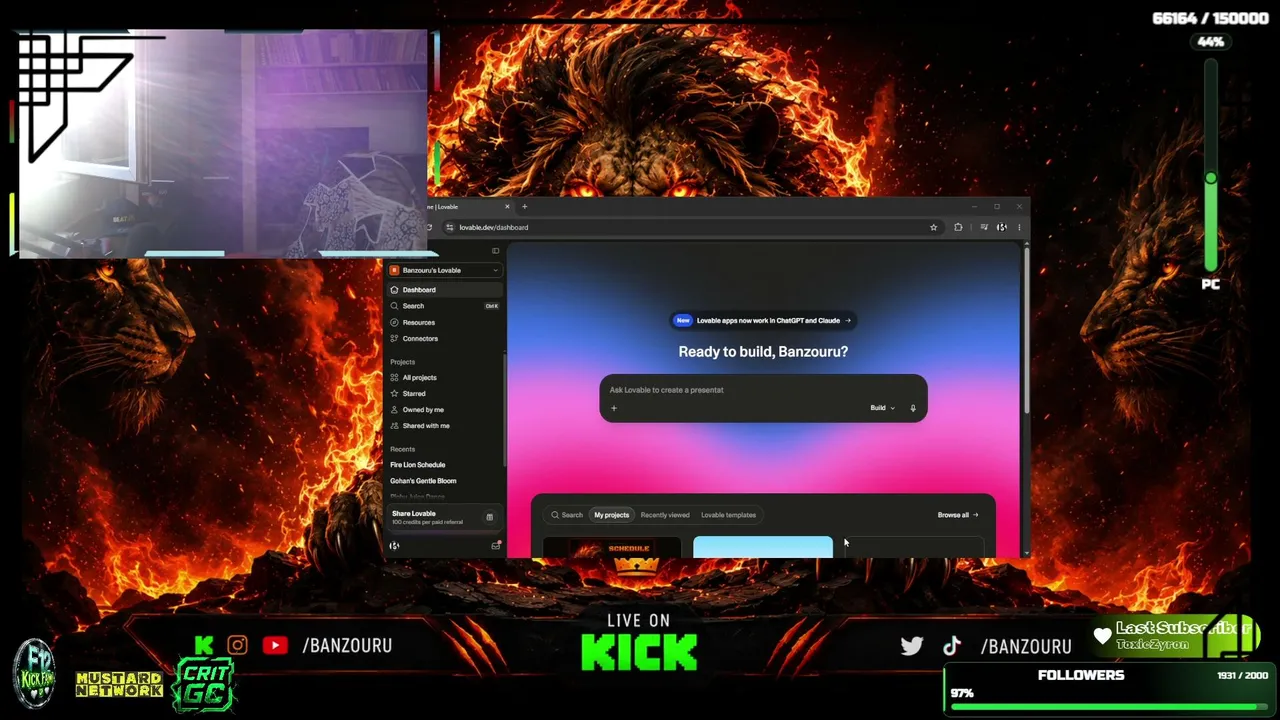
Task: Switch to the Lovable templates tab
Action: [x=728, y=515]
